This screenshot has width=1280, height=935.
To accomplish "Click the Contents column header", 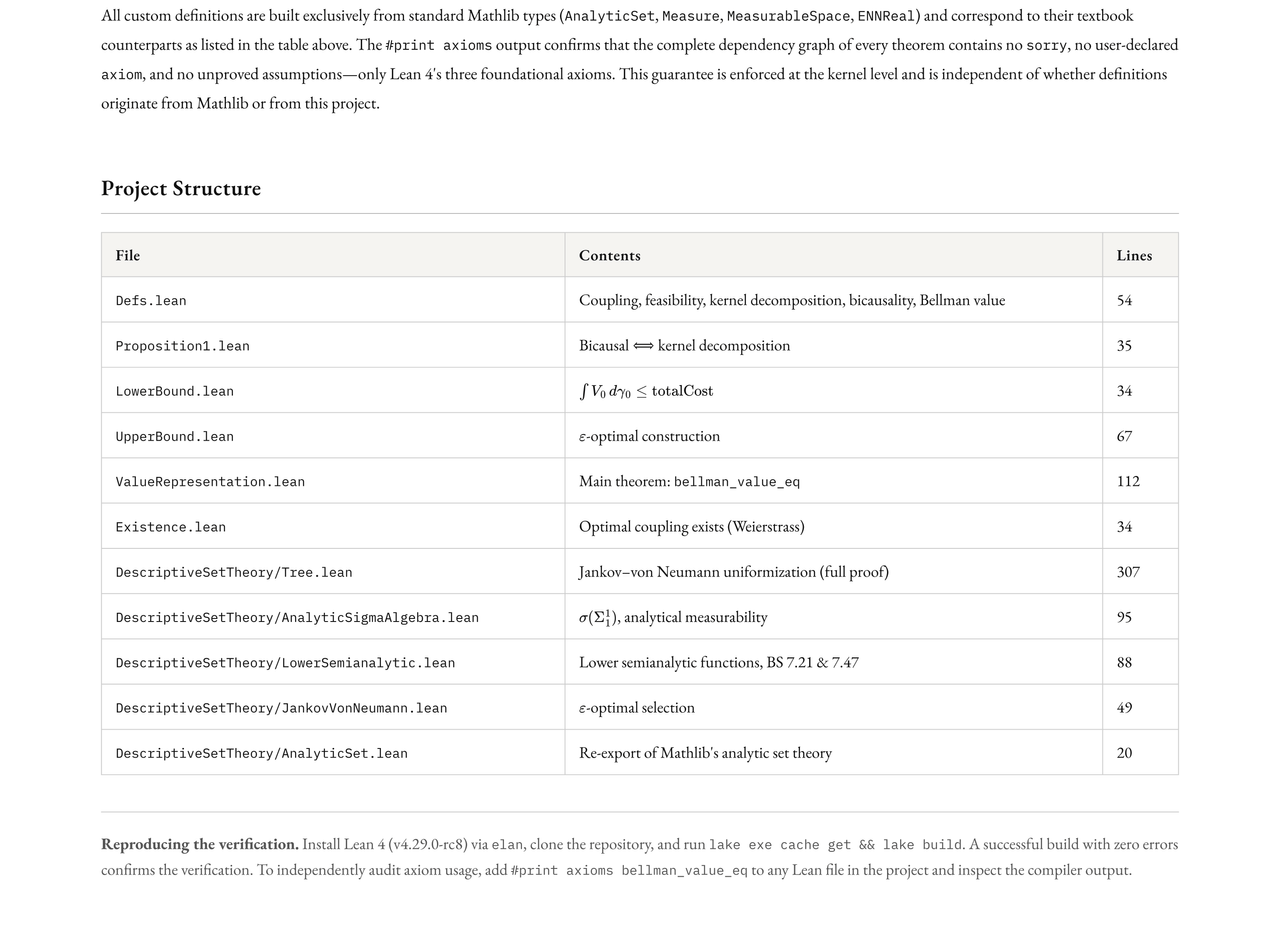I will pyautogui.click(x=610, y=255).
